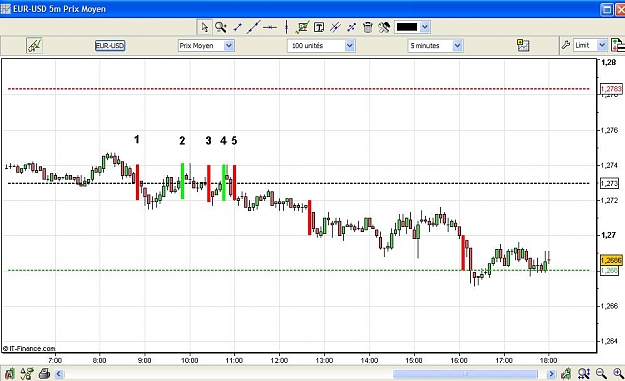Open the drawing color dropdown arrow
The image size is (625, 381).
pos(425,27)
